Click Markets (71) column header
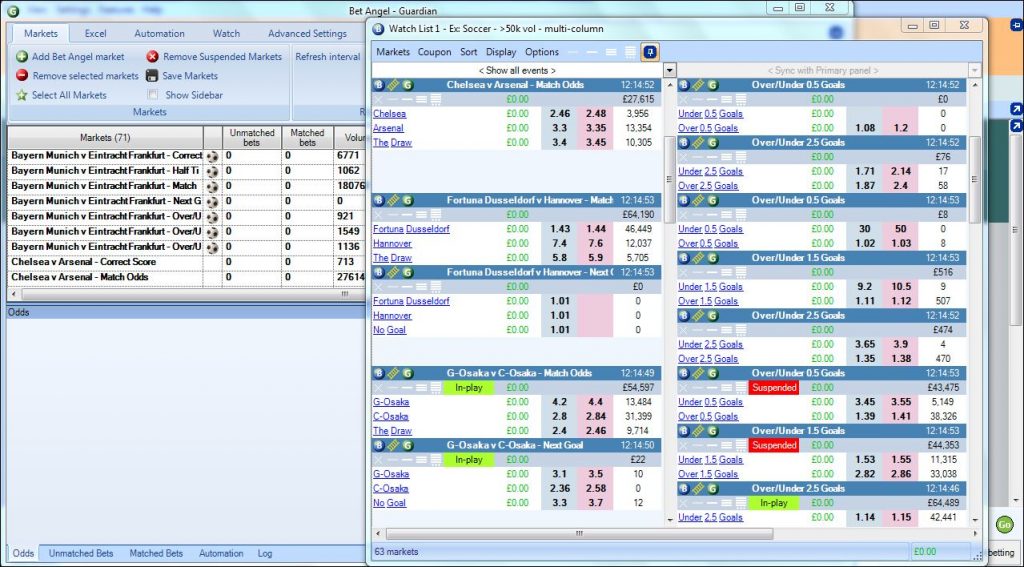This screenshot has height=567, width=1024. coord(105,138)
